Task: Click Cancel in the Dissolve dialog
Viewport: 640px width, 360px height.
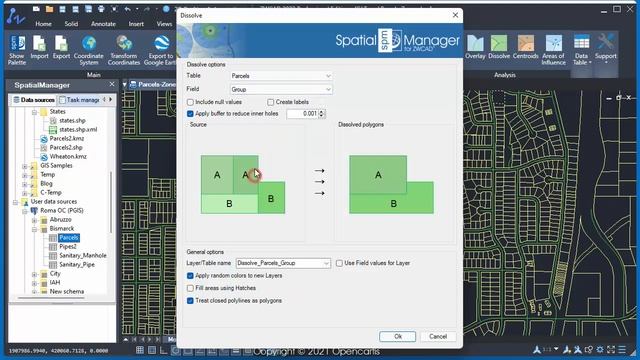Action: click(x=438, y=337)
